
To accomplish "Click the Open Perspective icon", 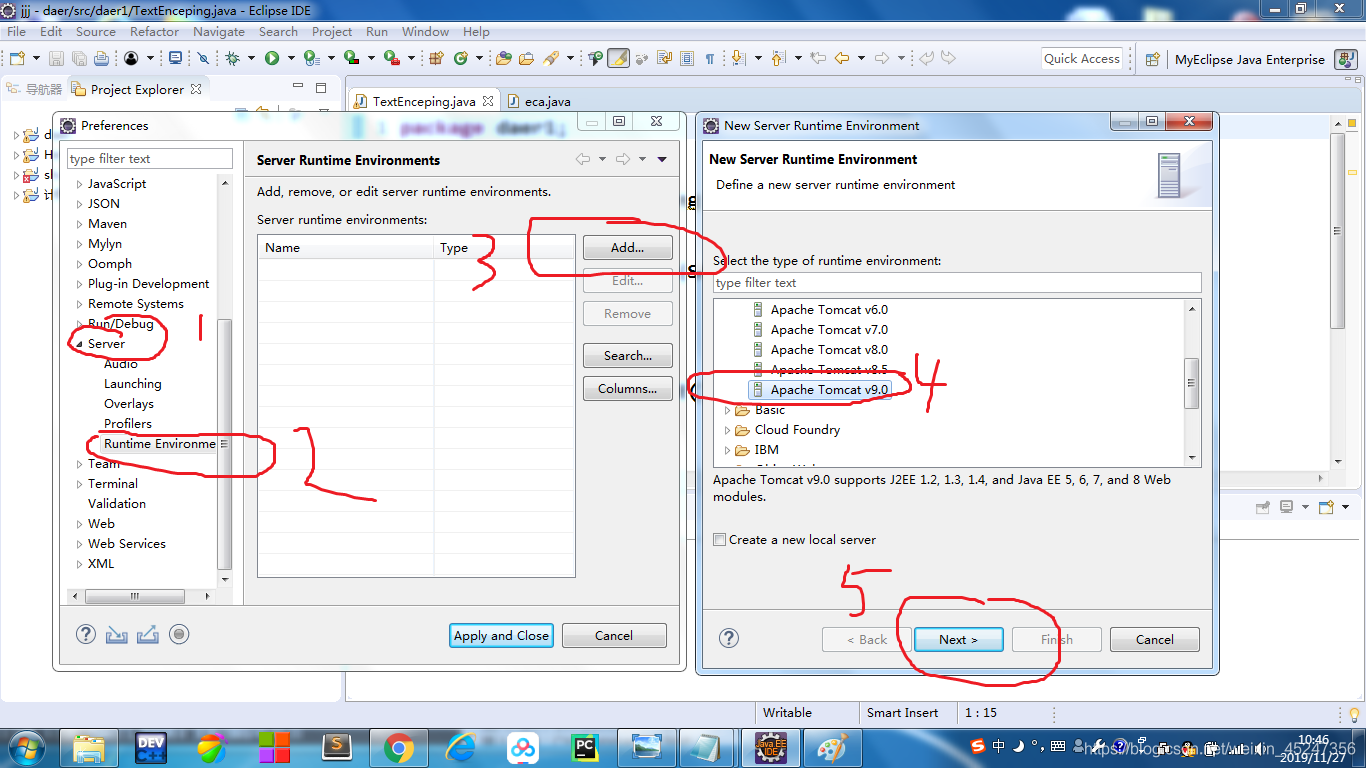I will pyautogui.click(x=1152, y=59).
